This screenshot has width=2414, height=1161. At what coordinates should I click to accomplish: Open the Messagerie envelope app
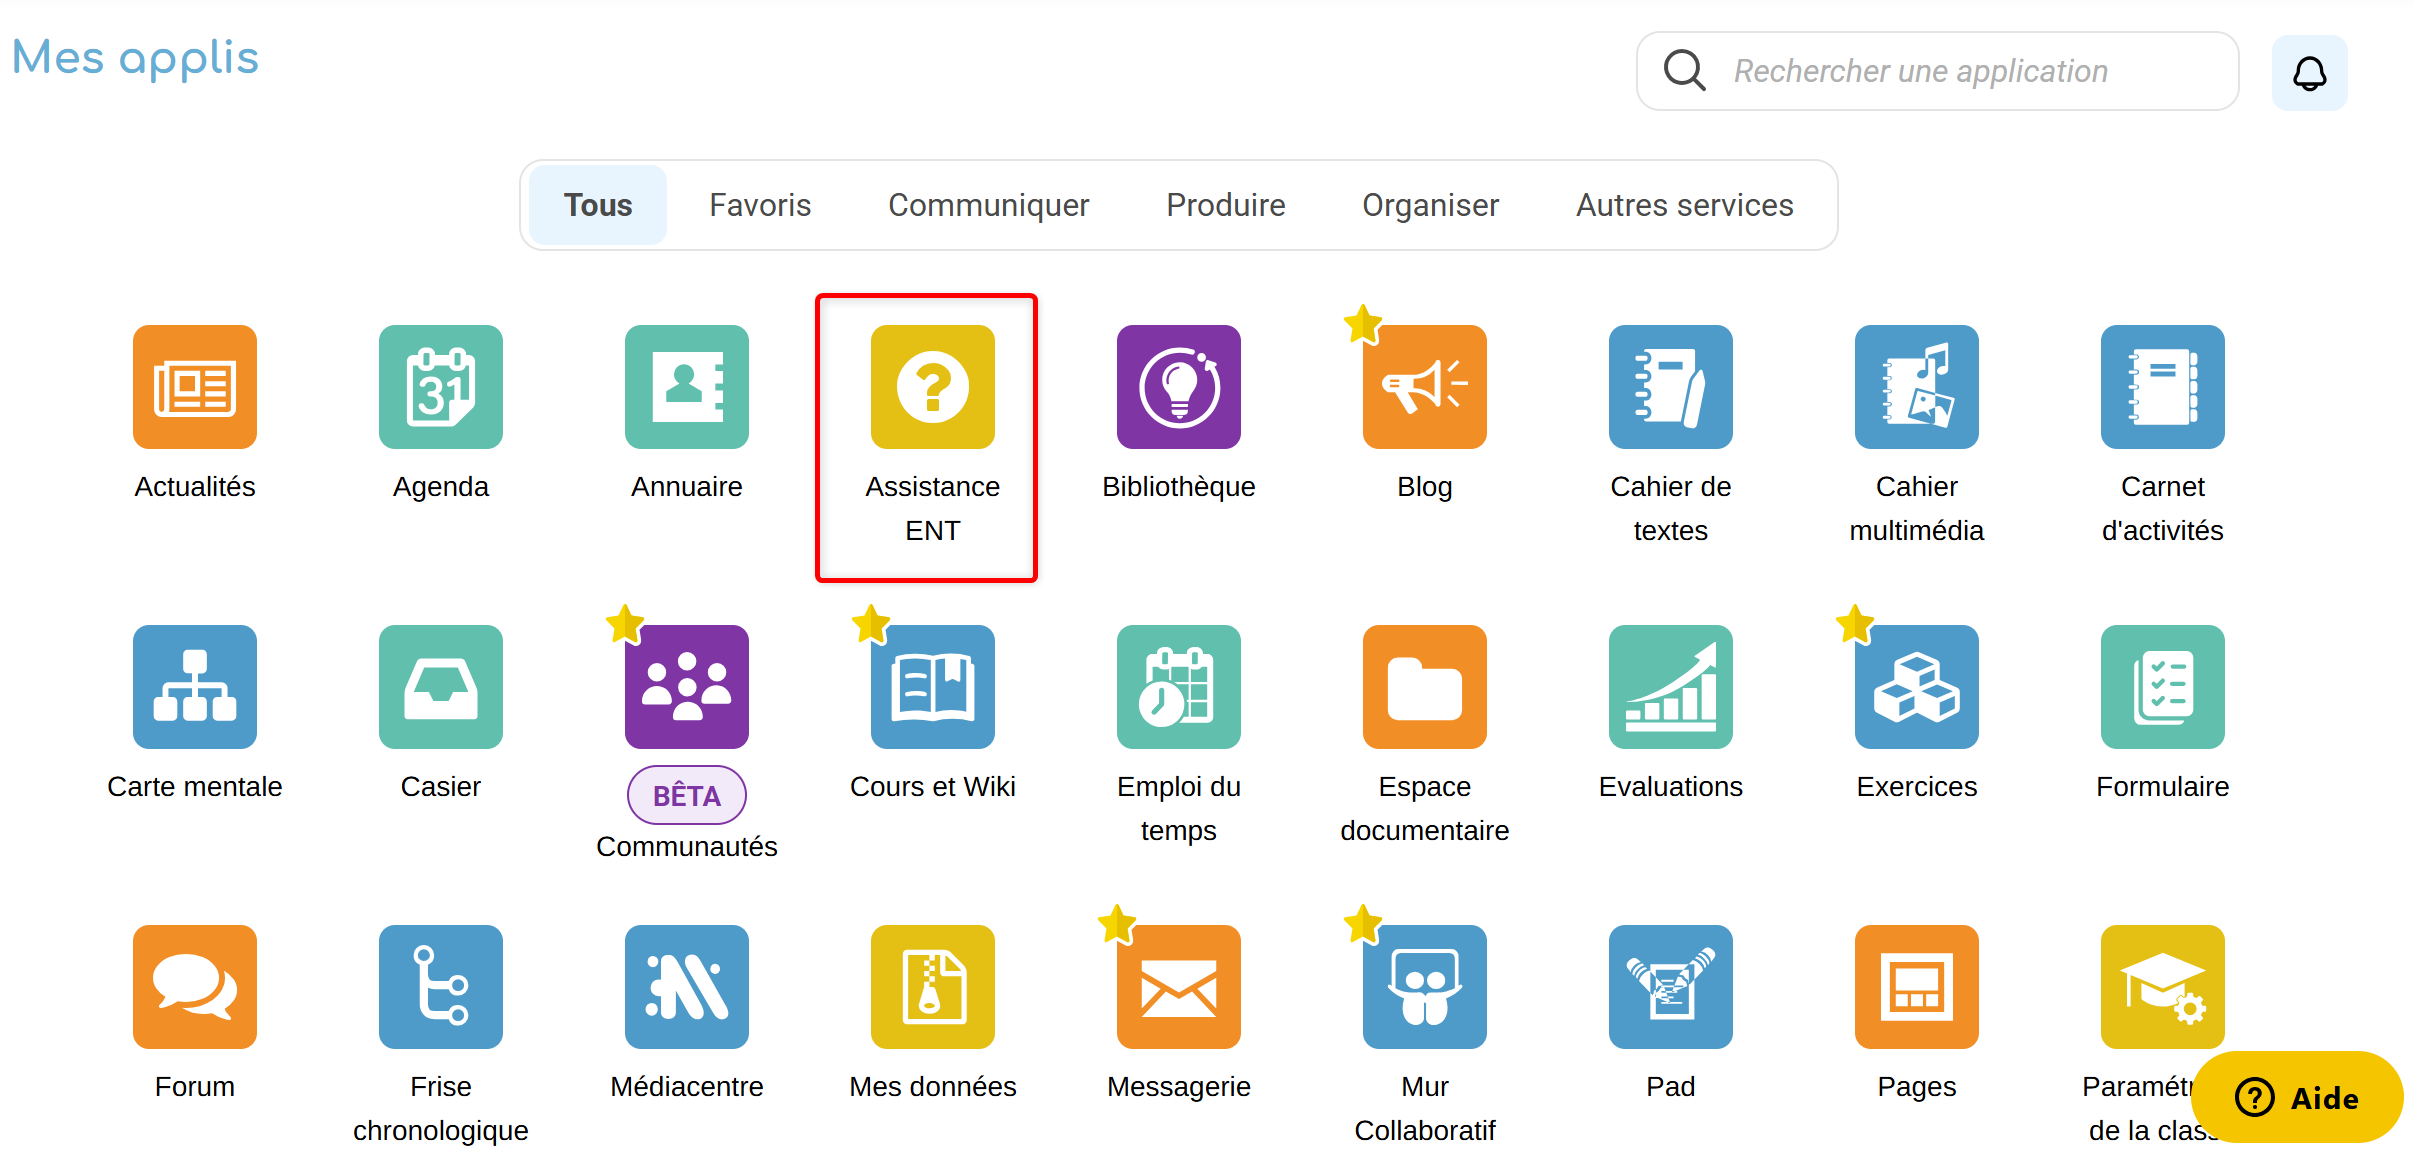pos(1179,987)
